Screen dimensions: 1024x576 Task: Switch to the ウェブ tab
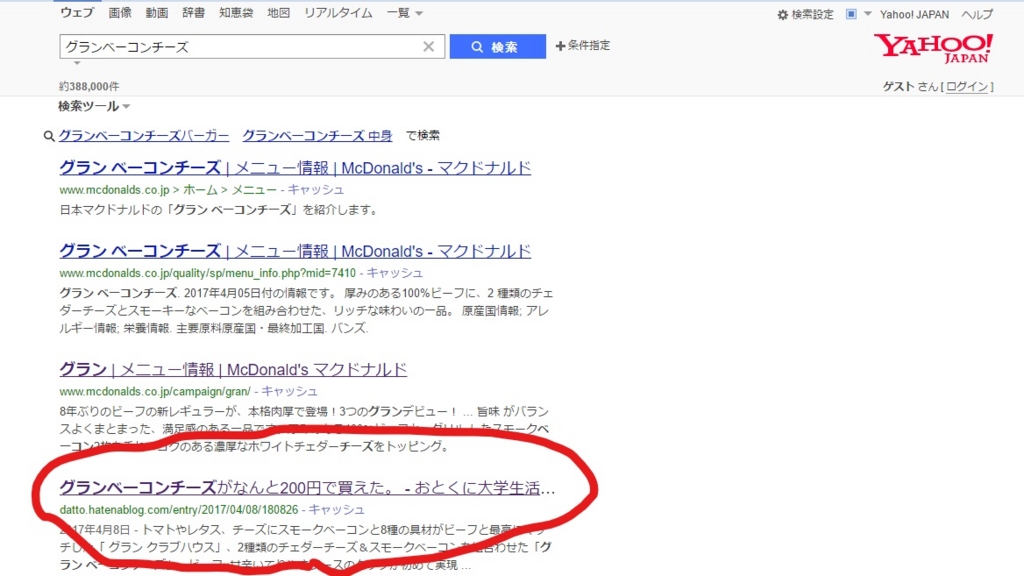(76, 12)
